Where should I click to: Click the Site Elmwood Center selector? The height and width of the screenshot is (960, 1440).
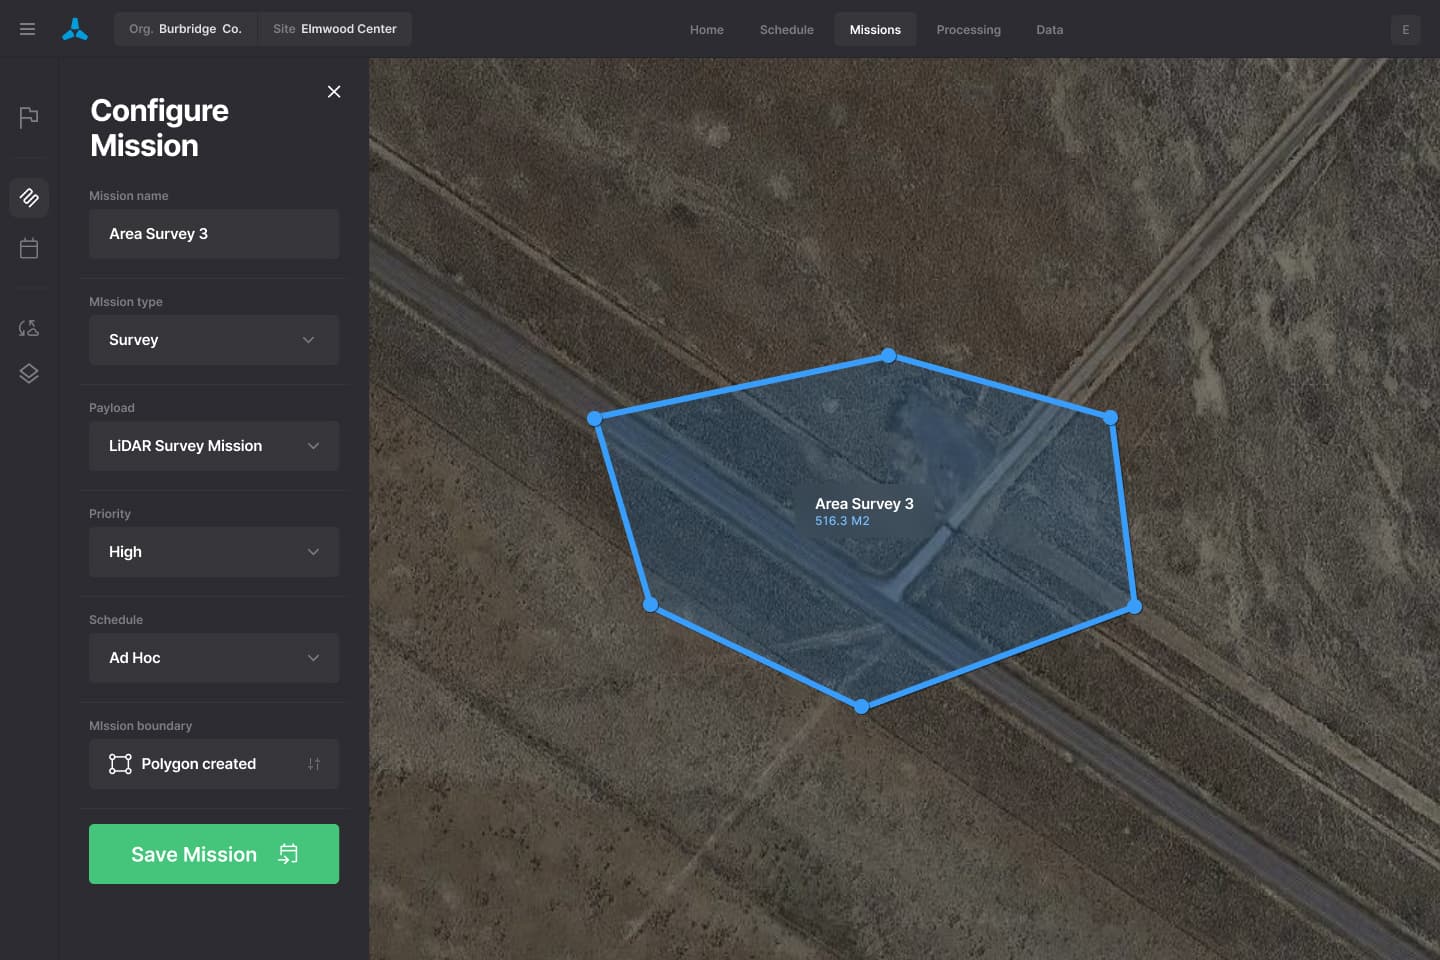(x=335, y=29)
